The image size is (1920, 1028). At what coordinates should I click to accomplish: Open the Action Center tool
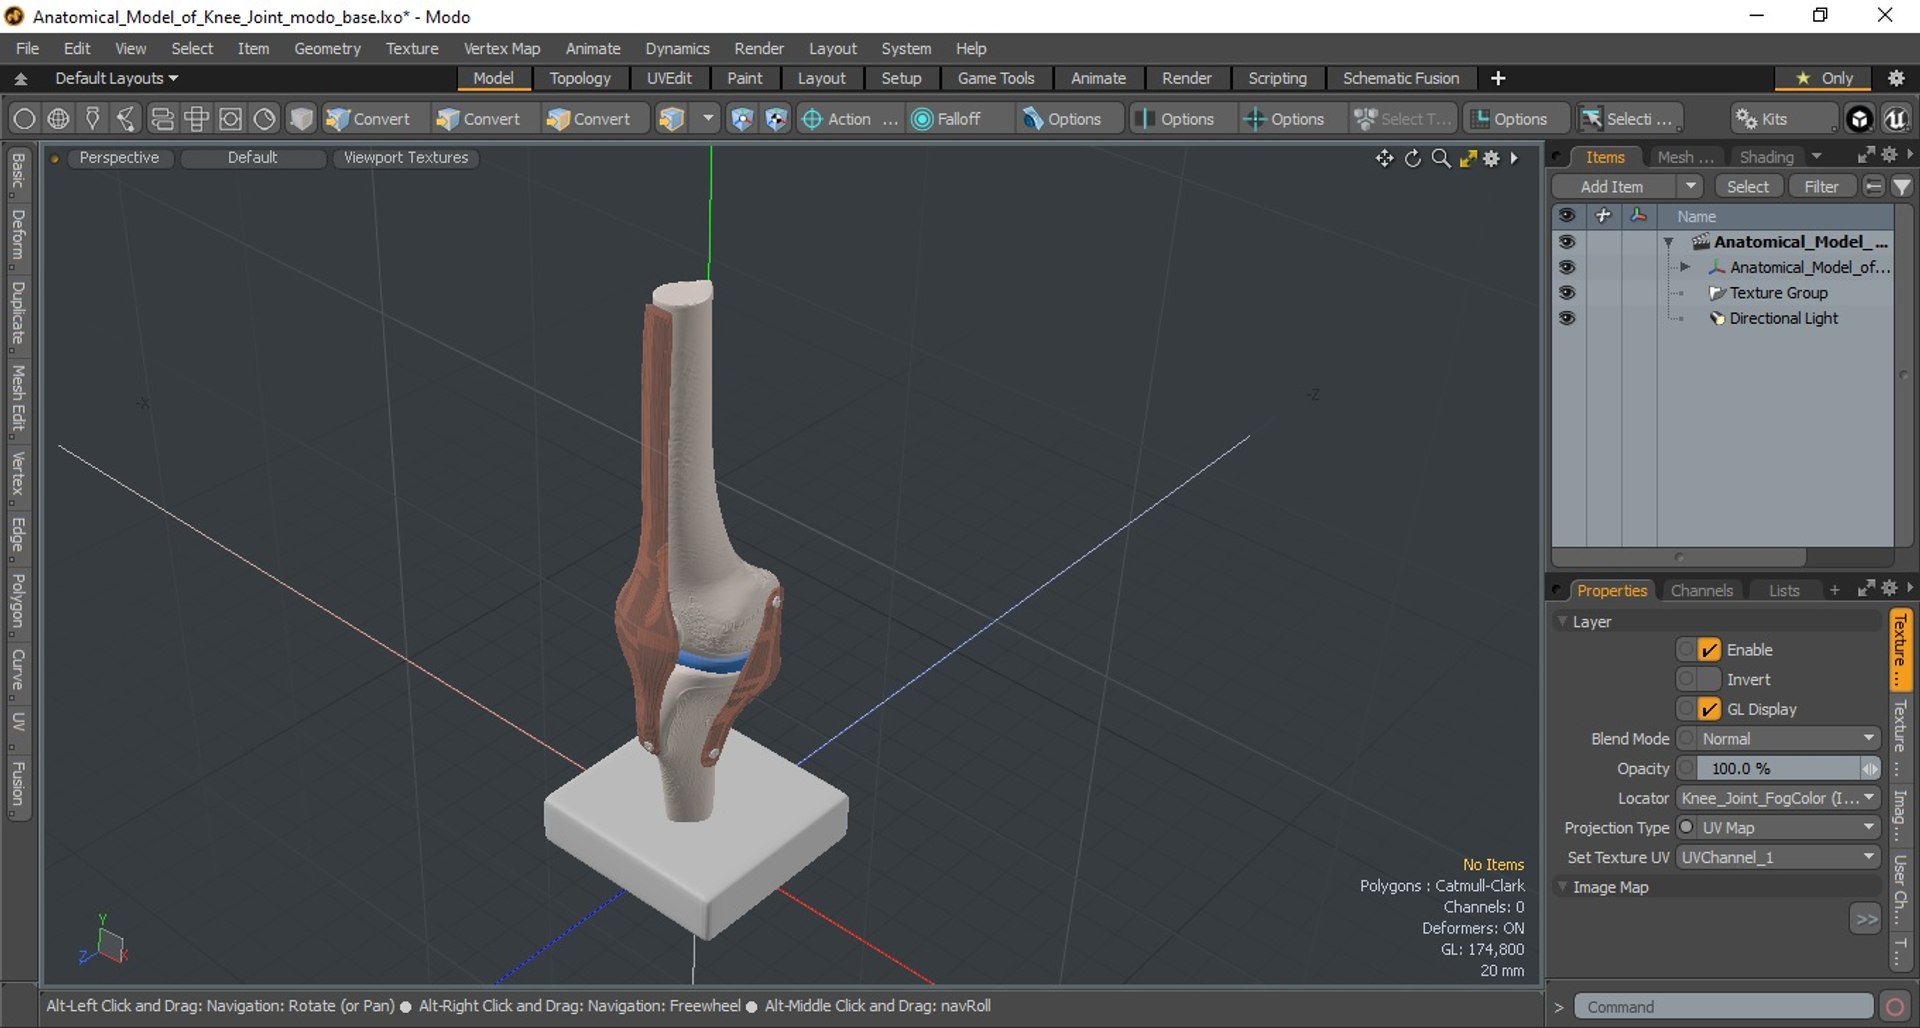[849, 119]
